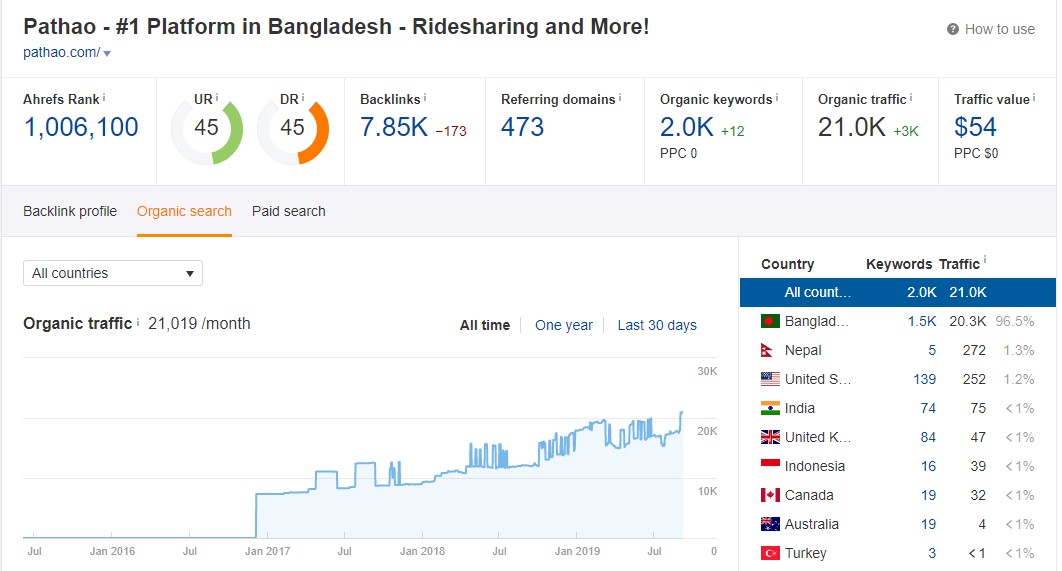1062x571 pixels.
Task: Click the Country column header
Action: (x=788, y=264)
